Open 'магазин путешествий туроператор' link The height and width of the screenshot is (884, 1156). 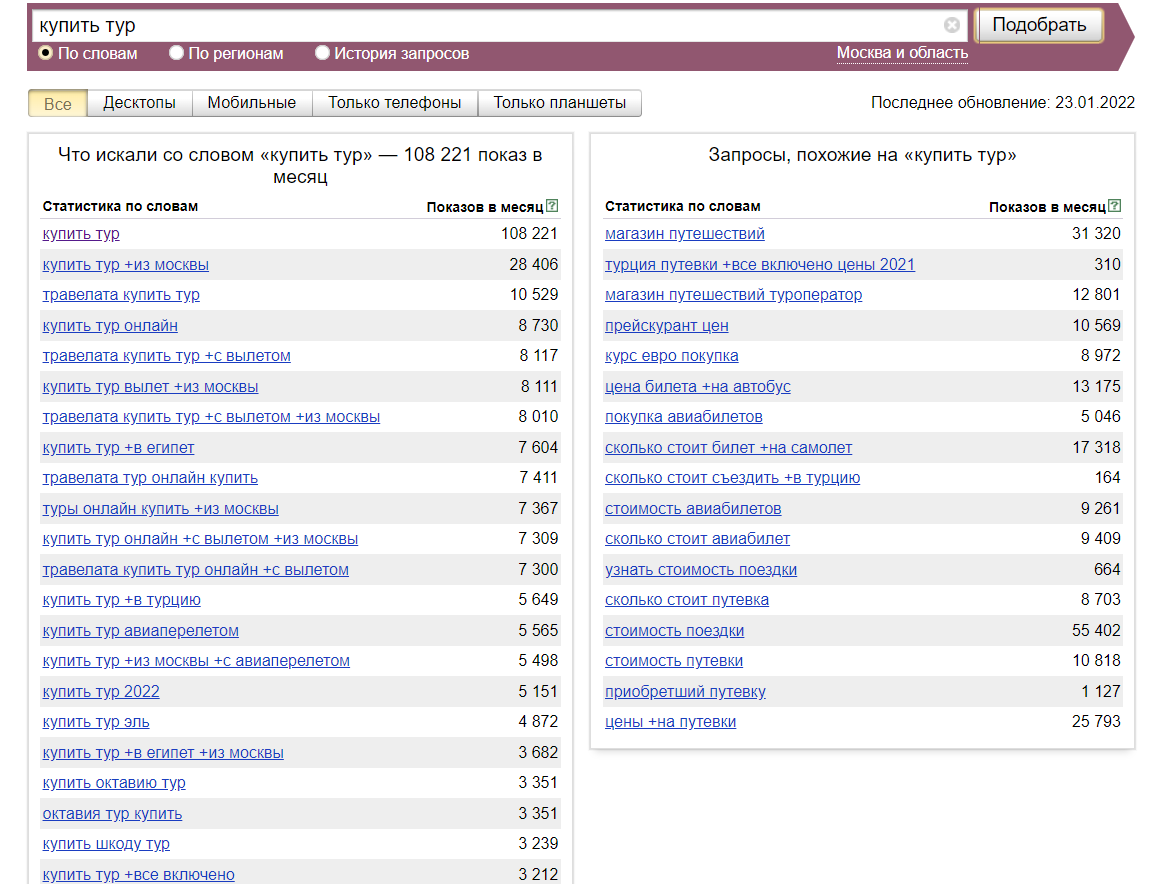tap(734, 295)
